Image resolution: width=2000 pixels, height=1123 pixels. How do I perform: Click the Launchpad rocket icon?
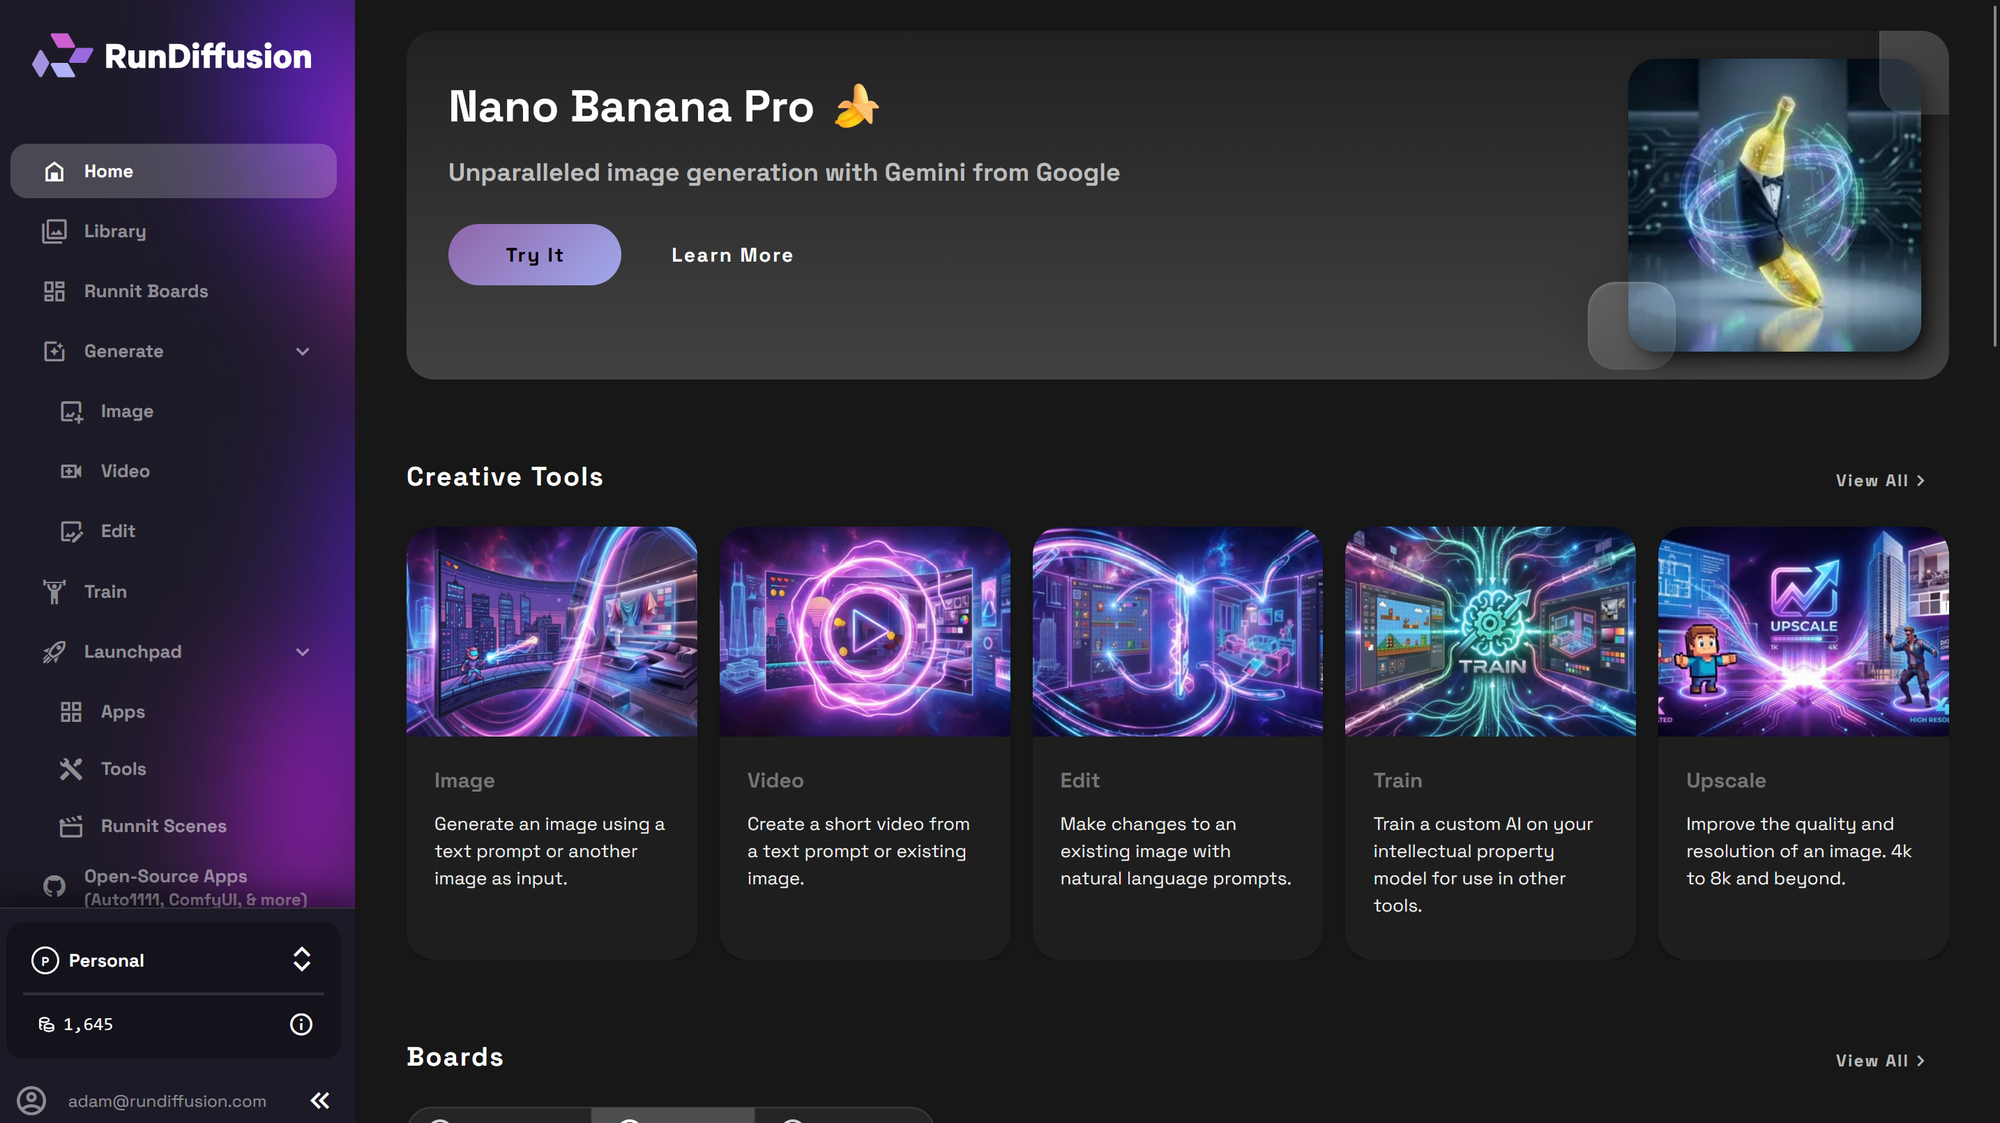point(55,652)
